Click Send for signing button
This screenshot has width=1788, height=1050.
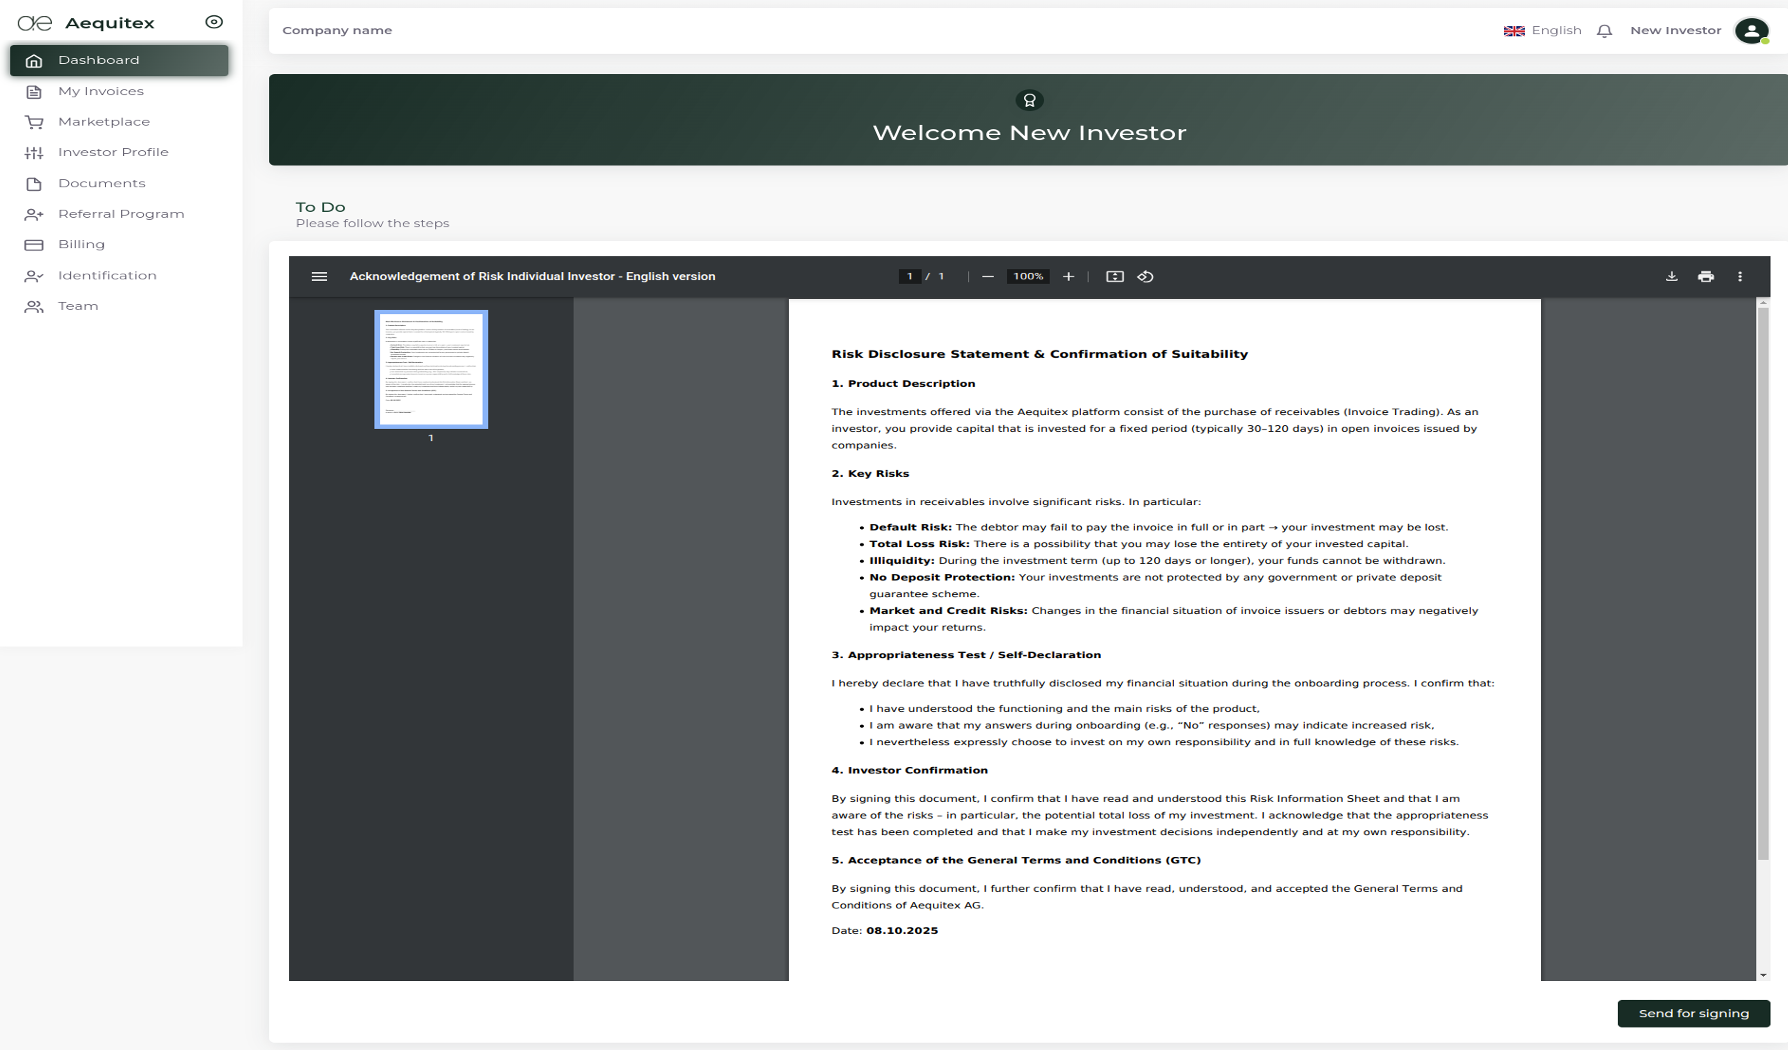[1693, 1013]
